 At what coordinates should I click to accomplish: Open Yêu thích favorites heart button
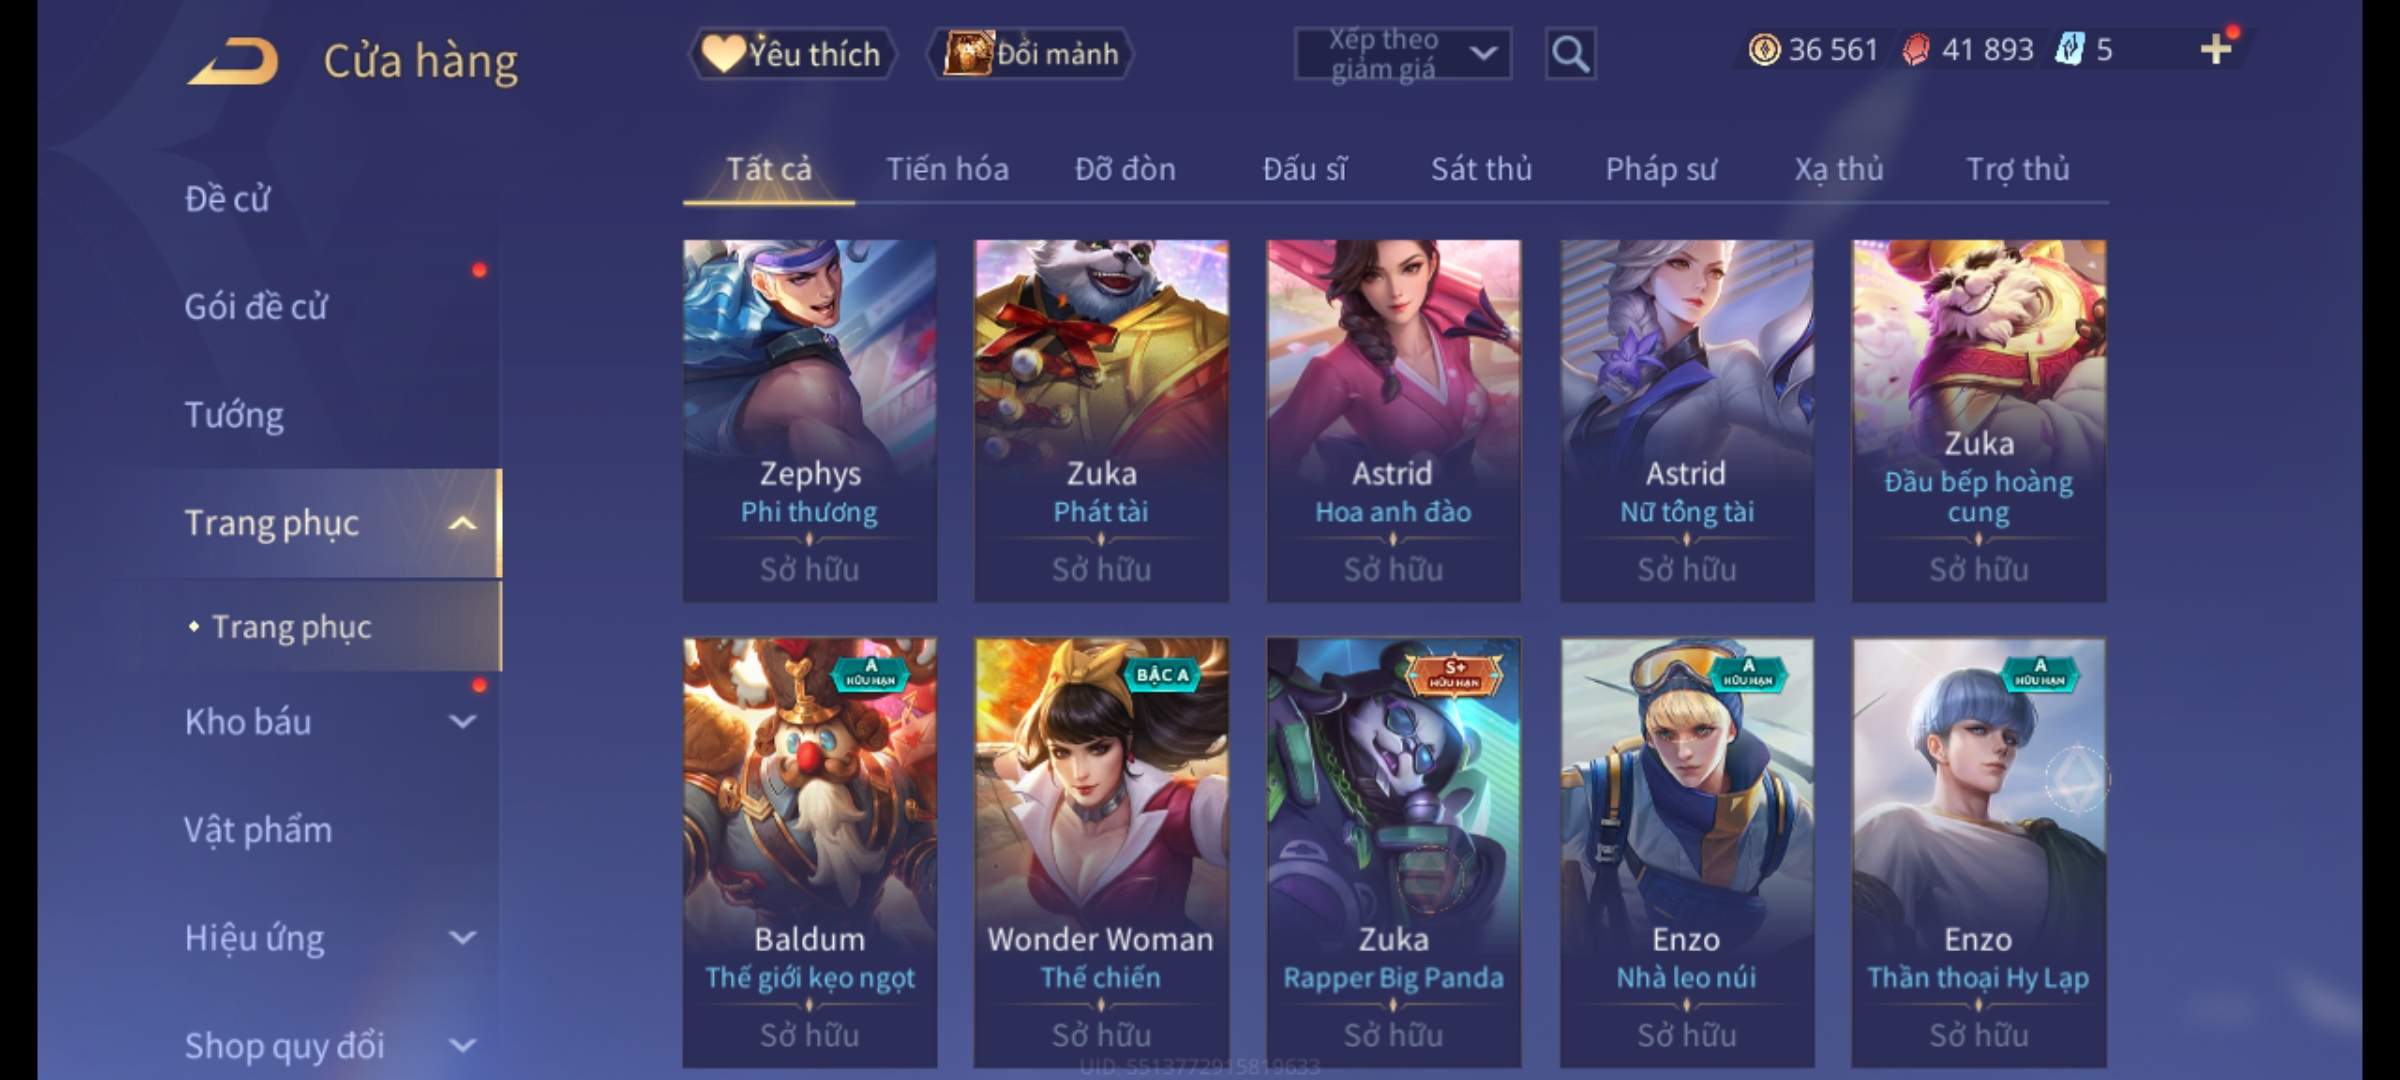coord(792,54)
